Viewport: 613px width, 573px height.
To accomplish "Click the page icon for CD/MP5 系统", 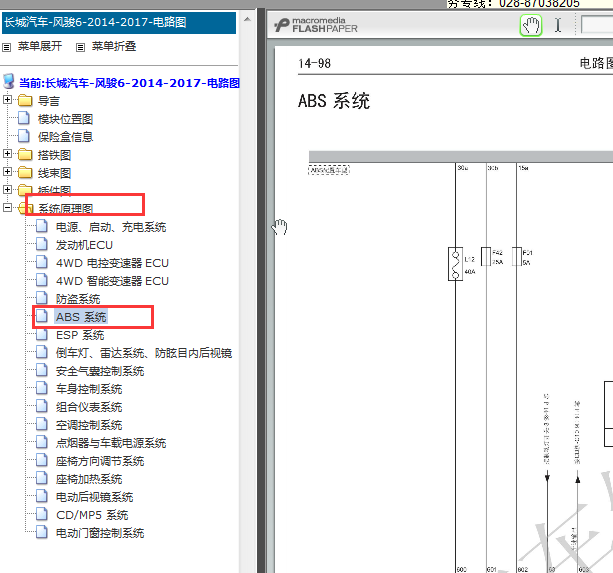I will (42, 514).
